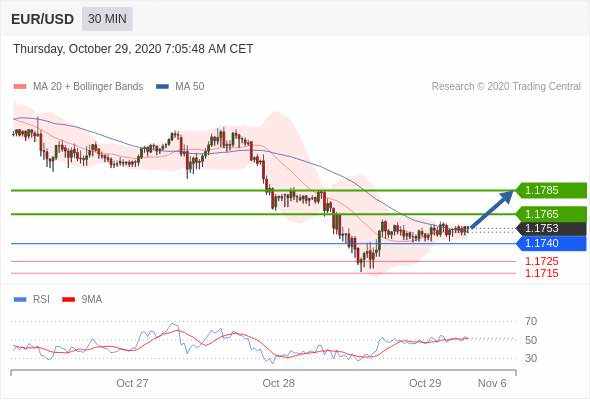This screenshot has height=400, width=590.
Task: Click the Research © 2020 Trading Central credit
Action: [506, 87]
